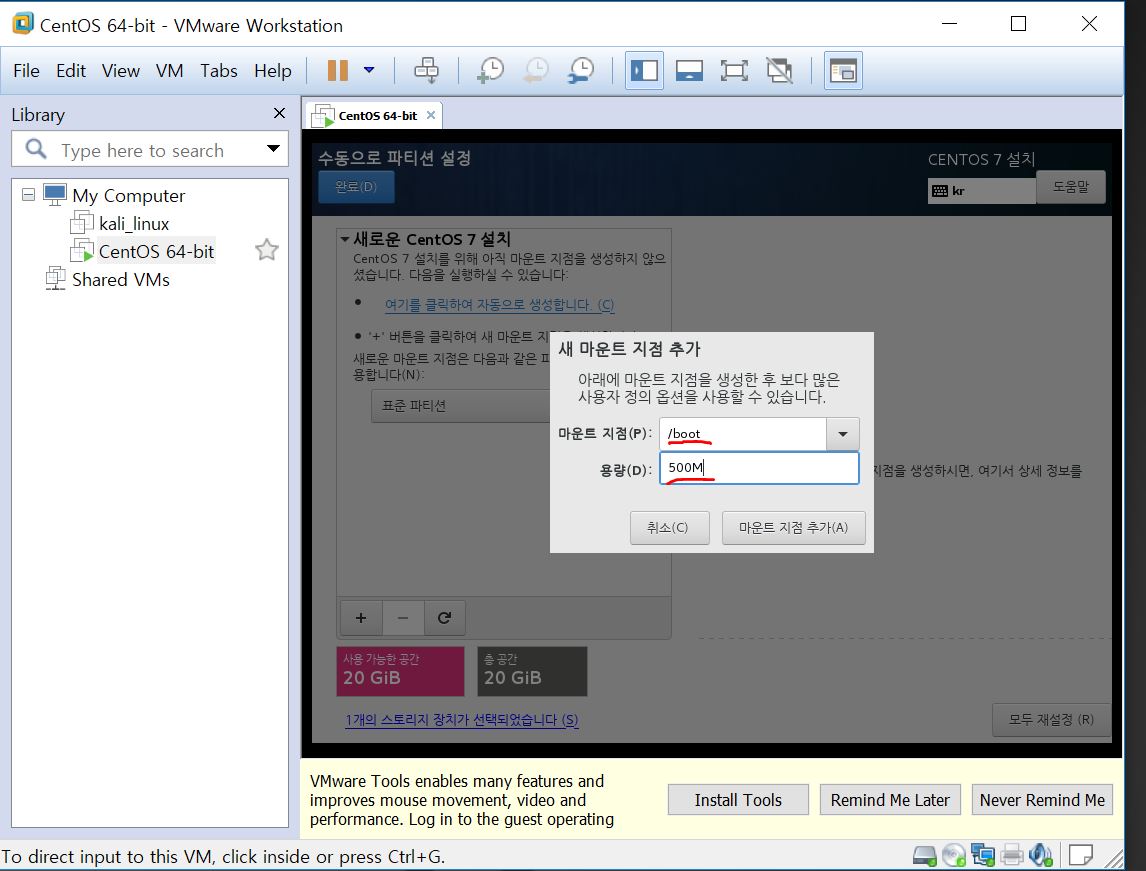
Task: Open the library search dropdown arrow
Action: point(273,148)
